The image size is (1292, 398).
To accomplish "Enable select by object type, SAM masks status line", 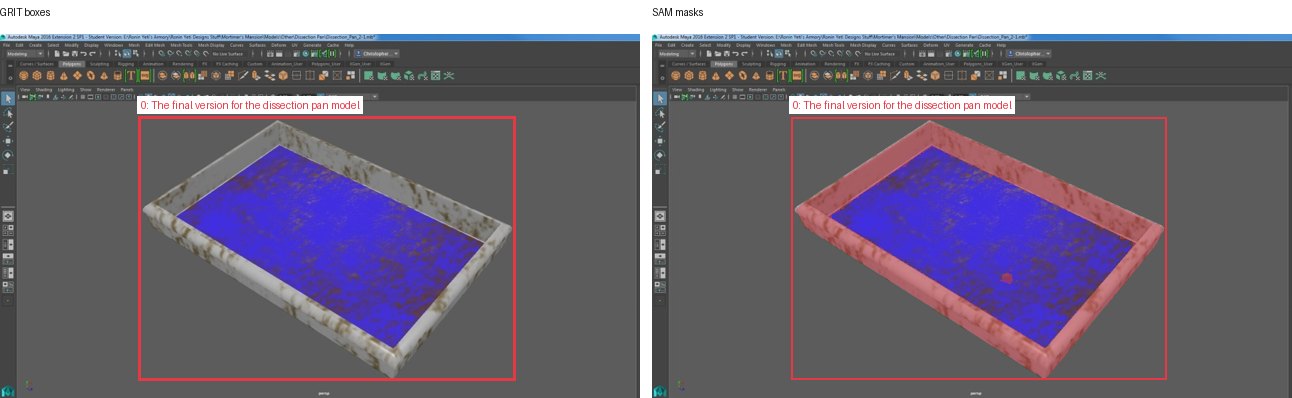I will 778,54.
